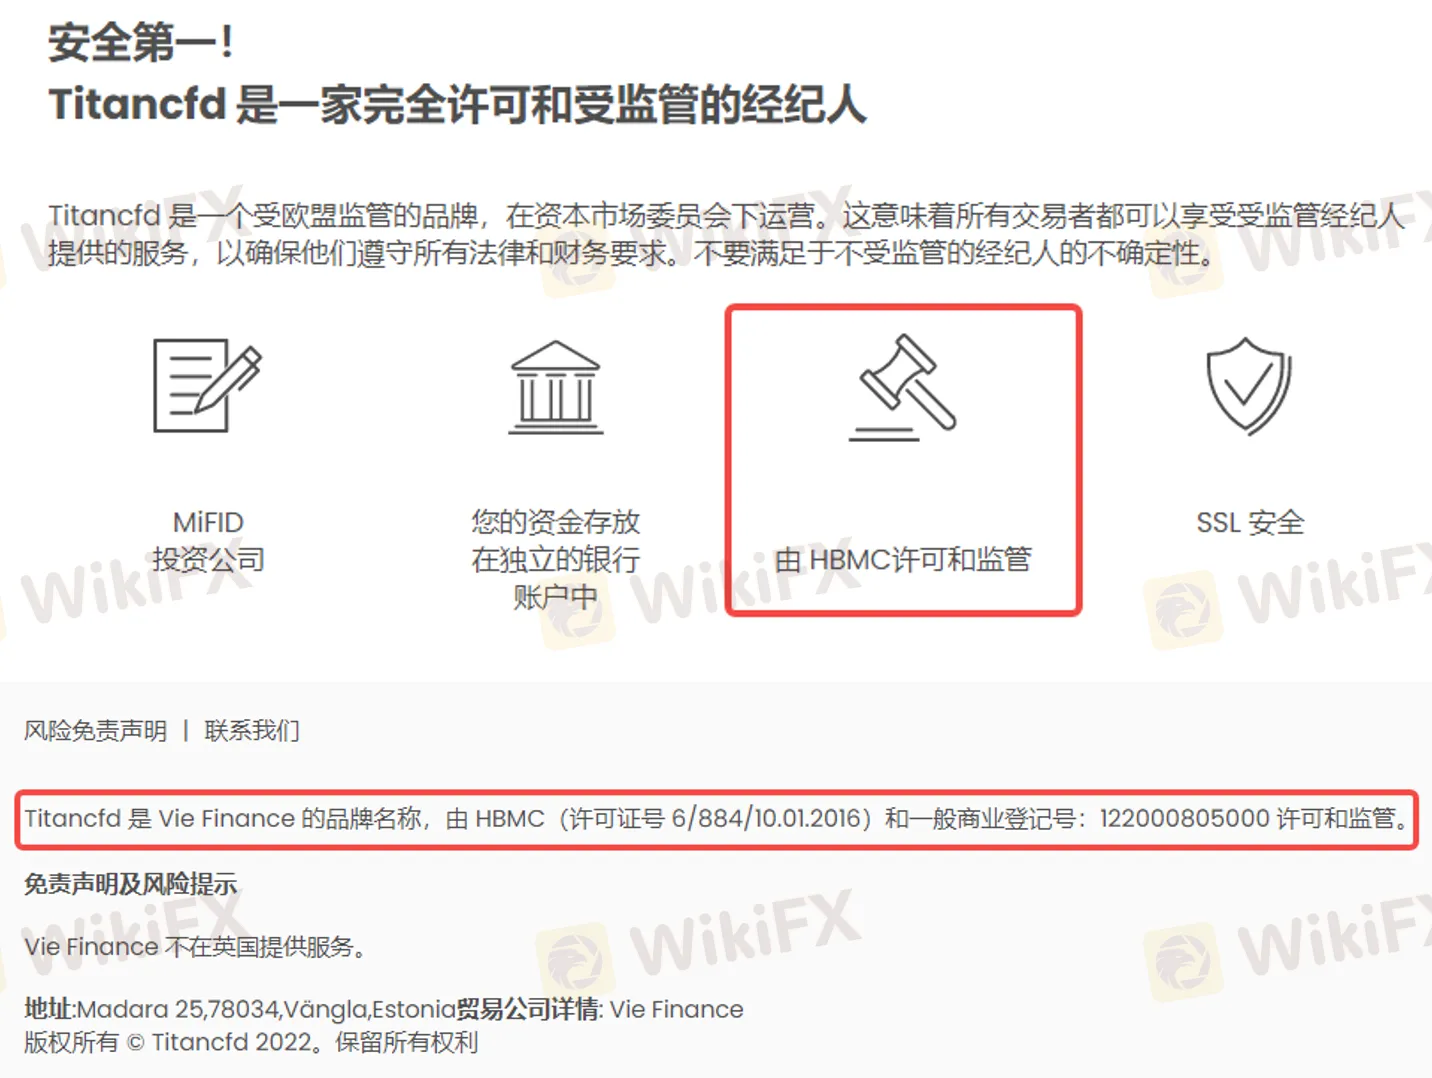
Task: Click the heading 'Titancfd 是一家完全许可和受监管的经纪人'
Action: (457, 104)
